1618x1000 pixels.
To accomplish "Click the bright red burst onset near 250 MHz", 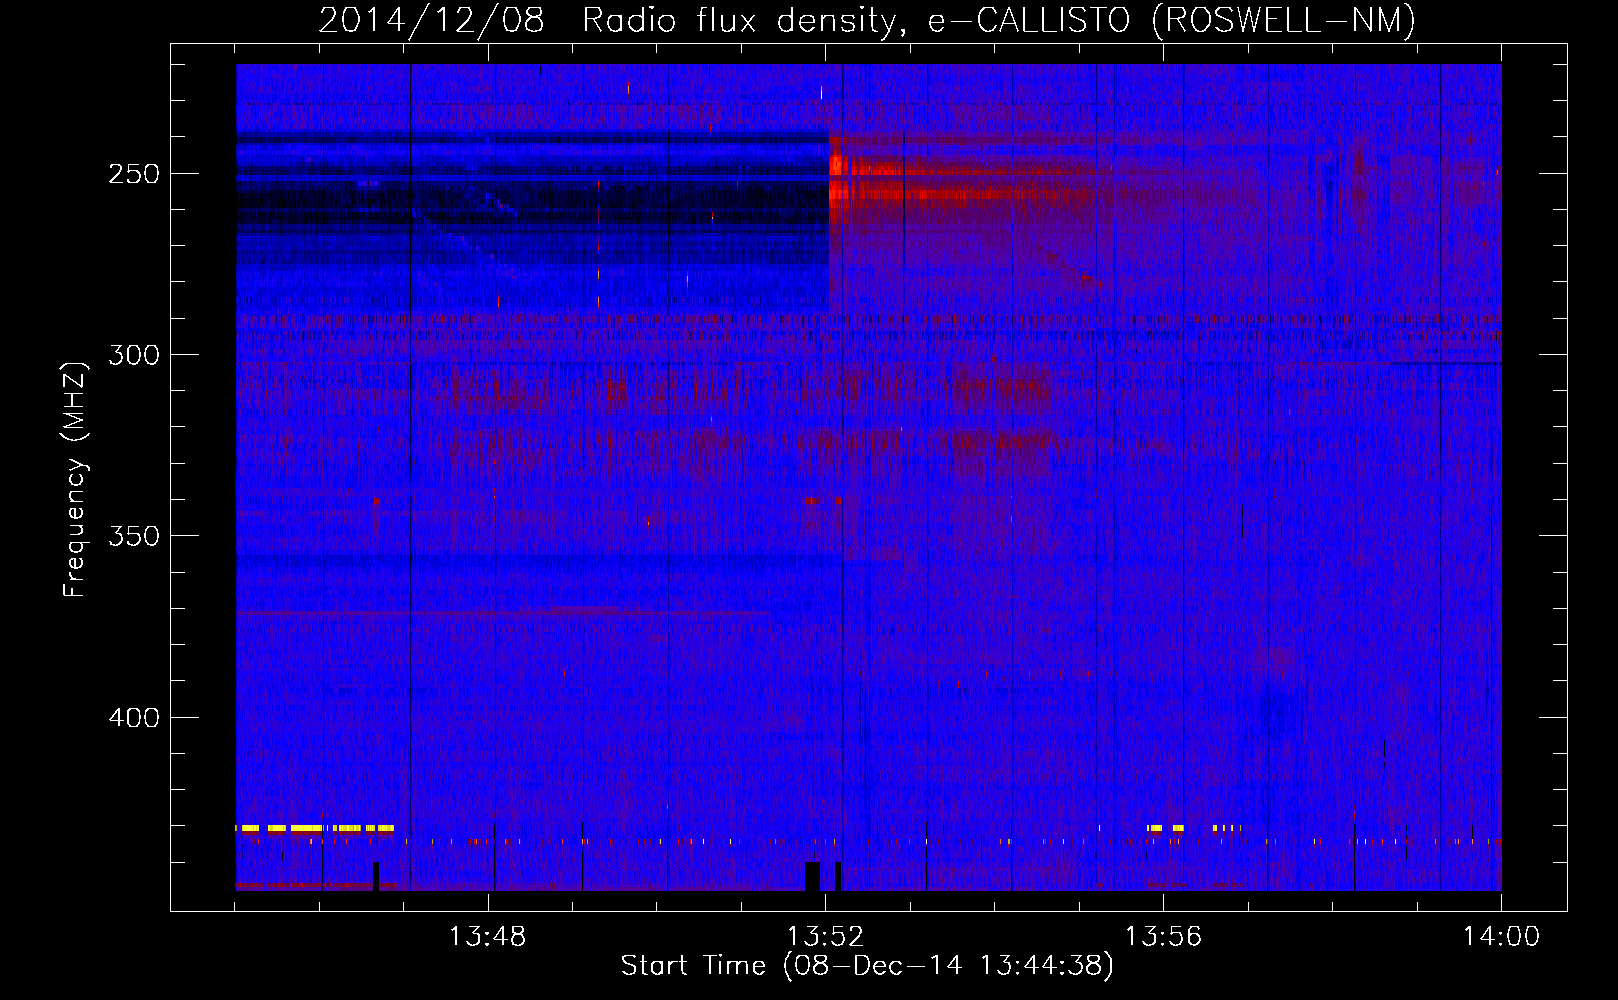I will click(838, 177).
